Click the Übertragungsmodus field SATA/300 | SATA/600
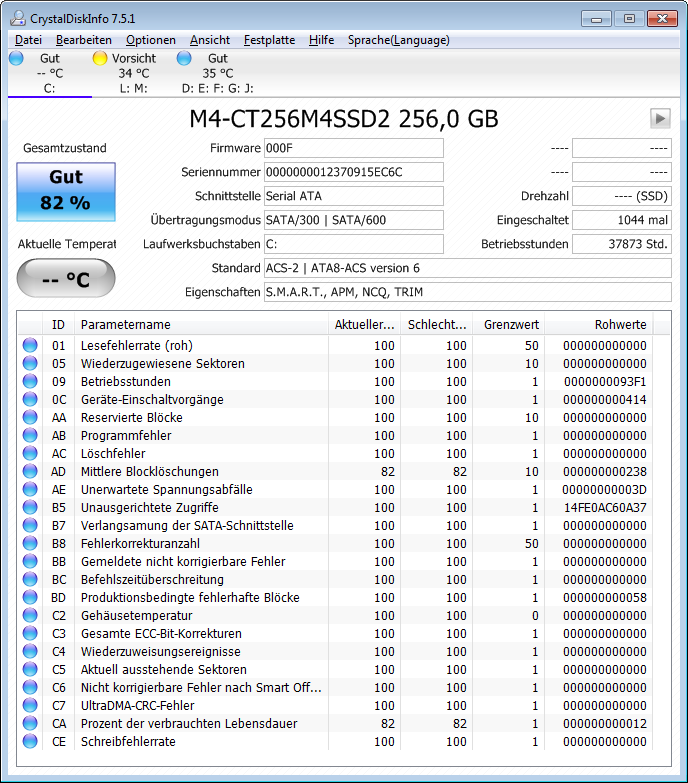688x783 pixels. (x=353, y=220)
